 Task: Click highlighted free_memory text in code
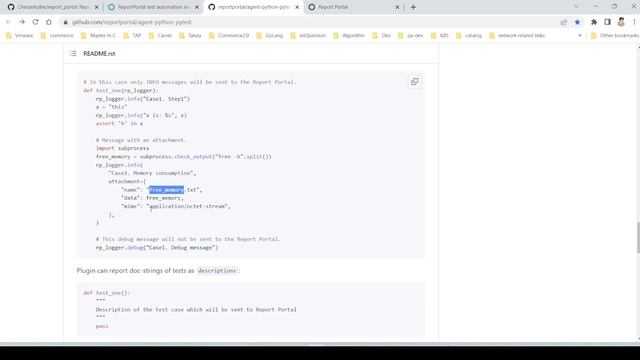click(x=167, y=189)
